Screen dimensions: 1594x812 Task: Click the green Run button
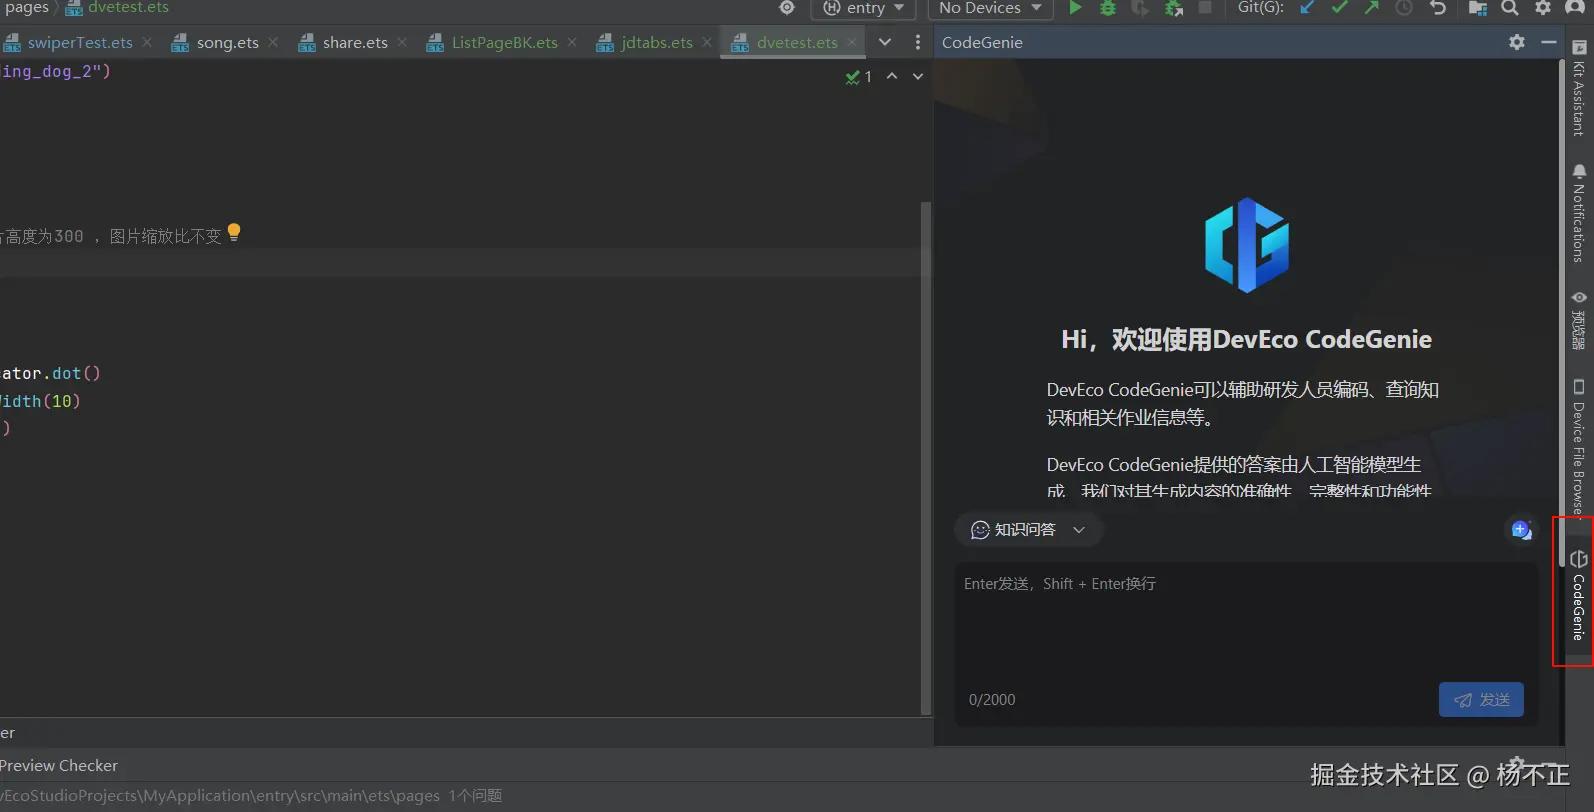tap(1076, 8)
